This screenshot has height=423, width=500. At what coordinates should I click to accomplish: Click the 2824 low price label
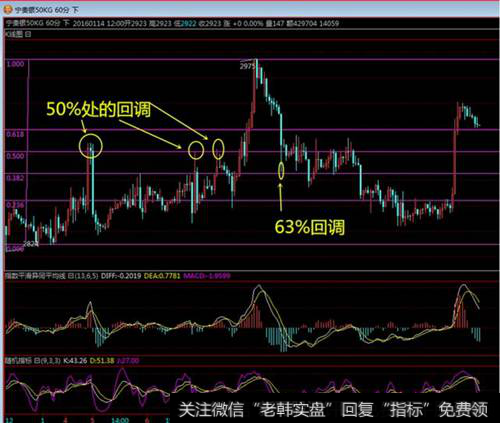pos(31,244)
